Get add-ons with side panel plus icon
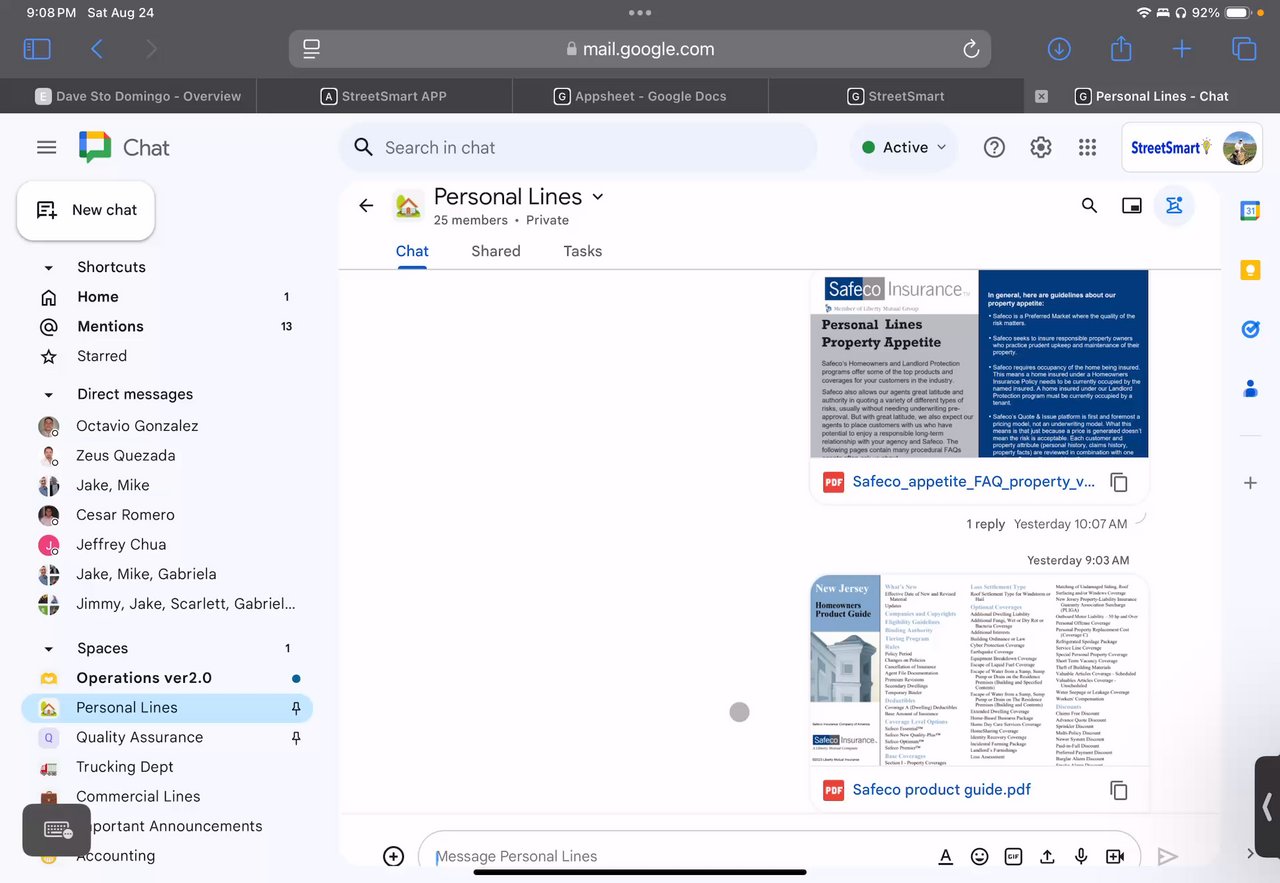The height and width of the screenshot is (883, 1280). [x=1250, y=483]
